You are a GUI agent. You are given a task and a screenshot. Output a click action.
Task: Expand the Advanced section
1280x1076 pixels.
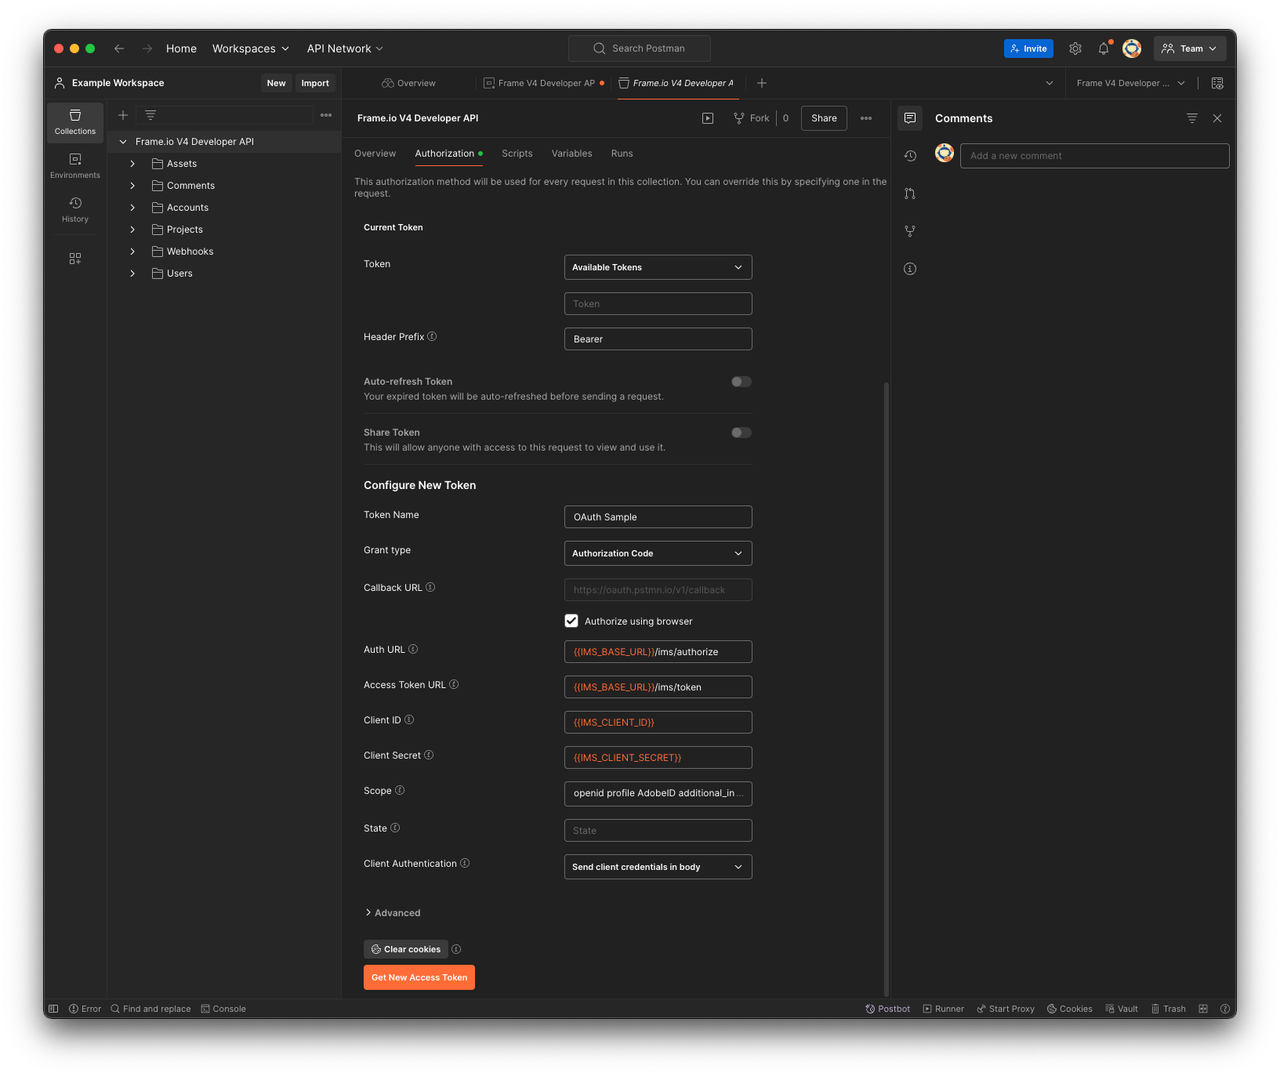(x=392, y=913)
